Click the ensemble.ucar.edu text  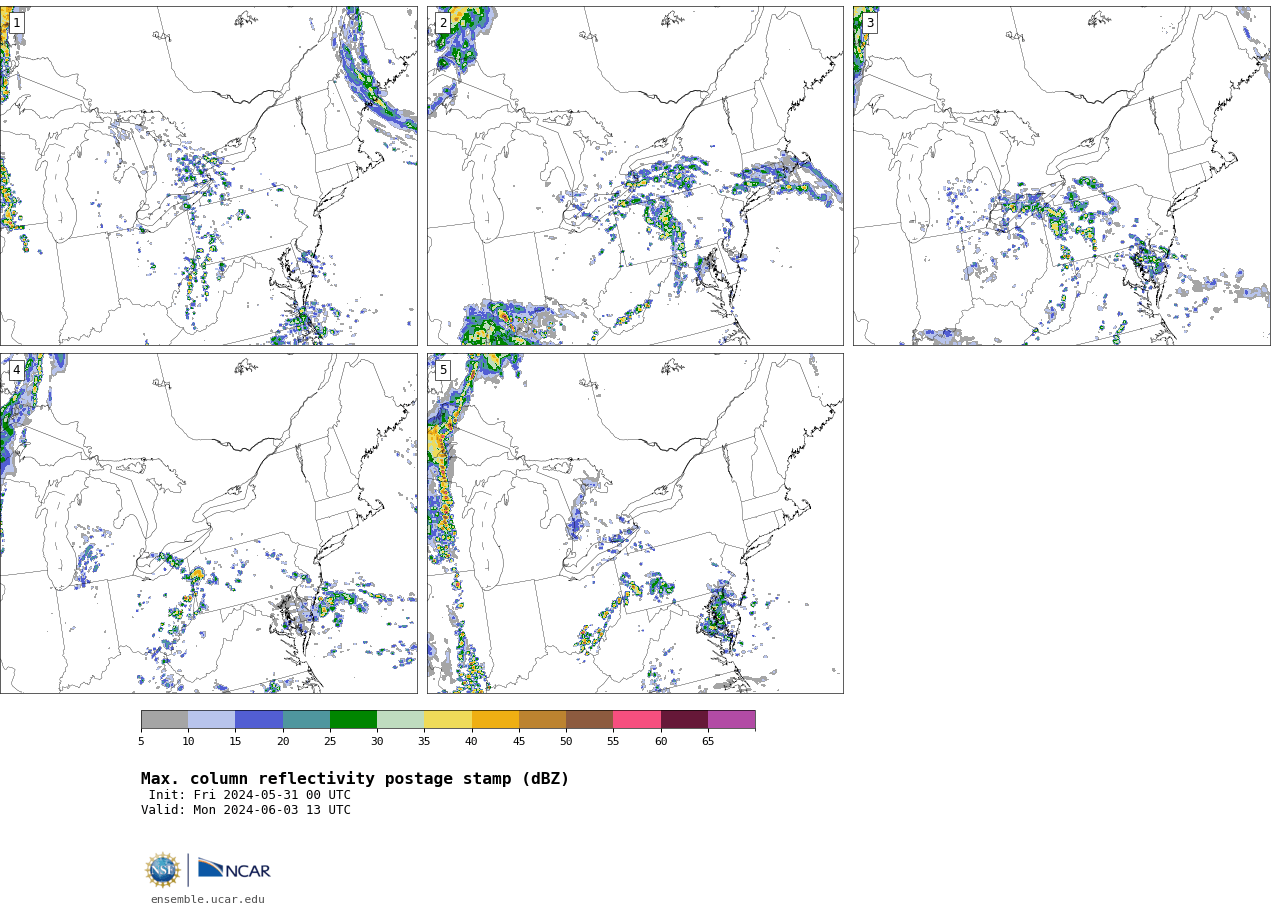[208, 900]
